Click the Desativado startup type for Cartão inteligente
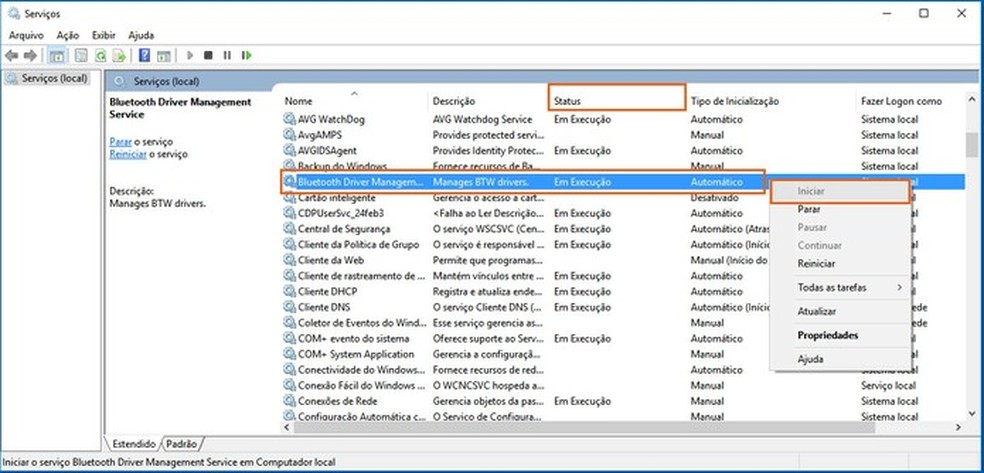Image resolution: width=984 pixels, height=473 pixels. pos(714,198)
